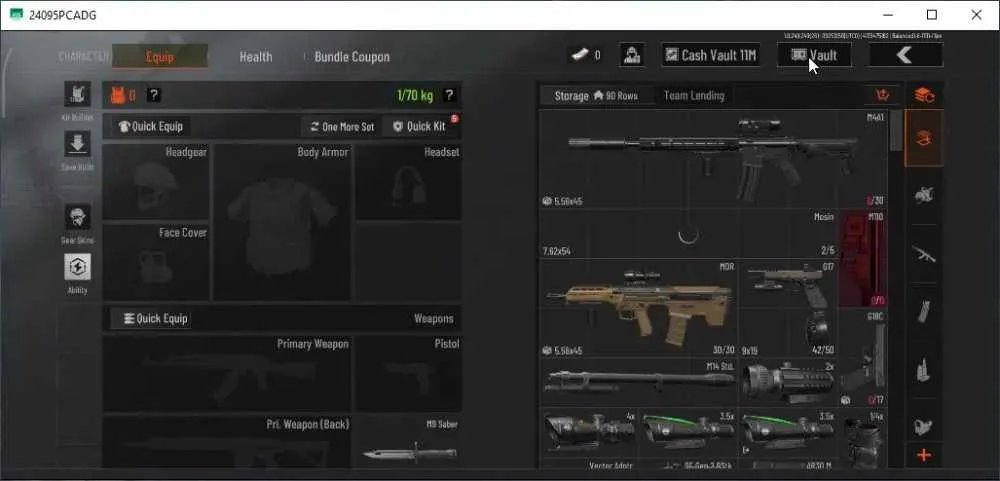Click the Quick Kit button
Screen dimensions: 1000x481
(x=420, y=126)
